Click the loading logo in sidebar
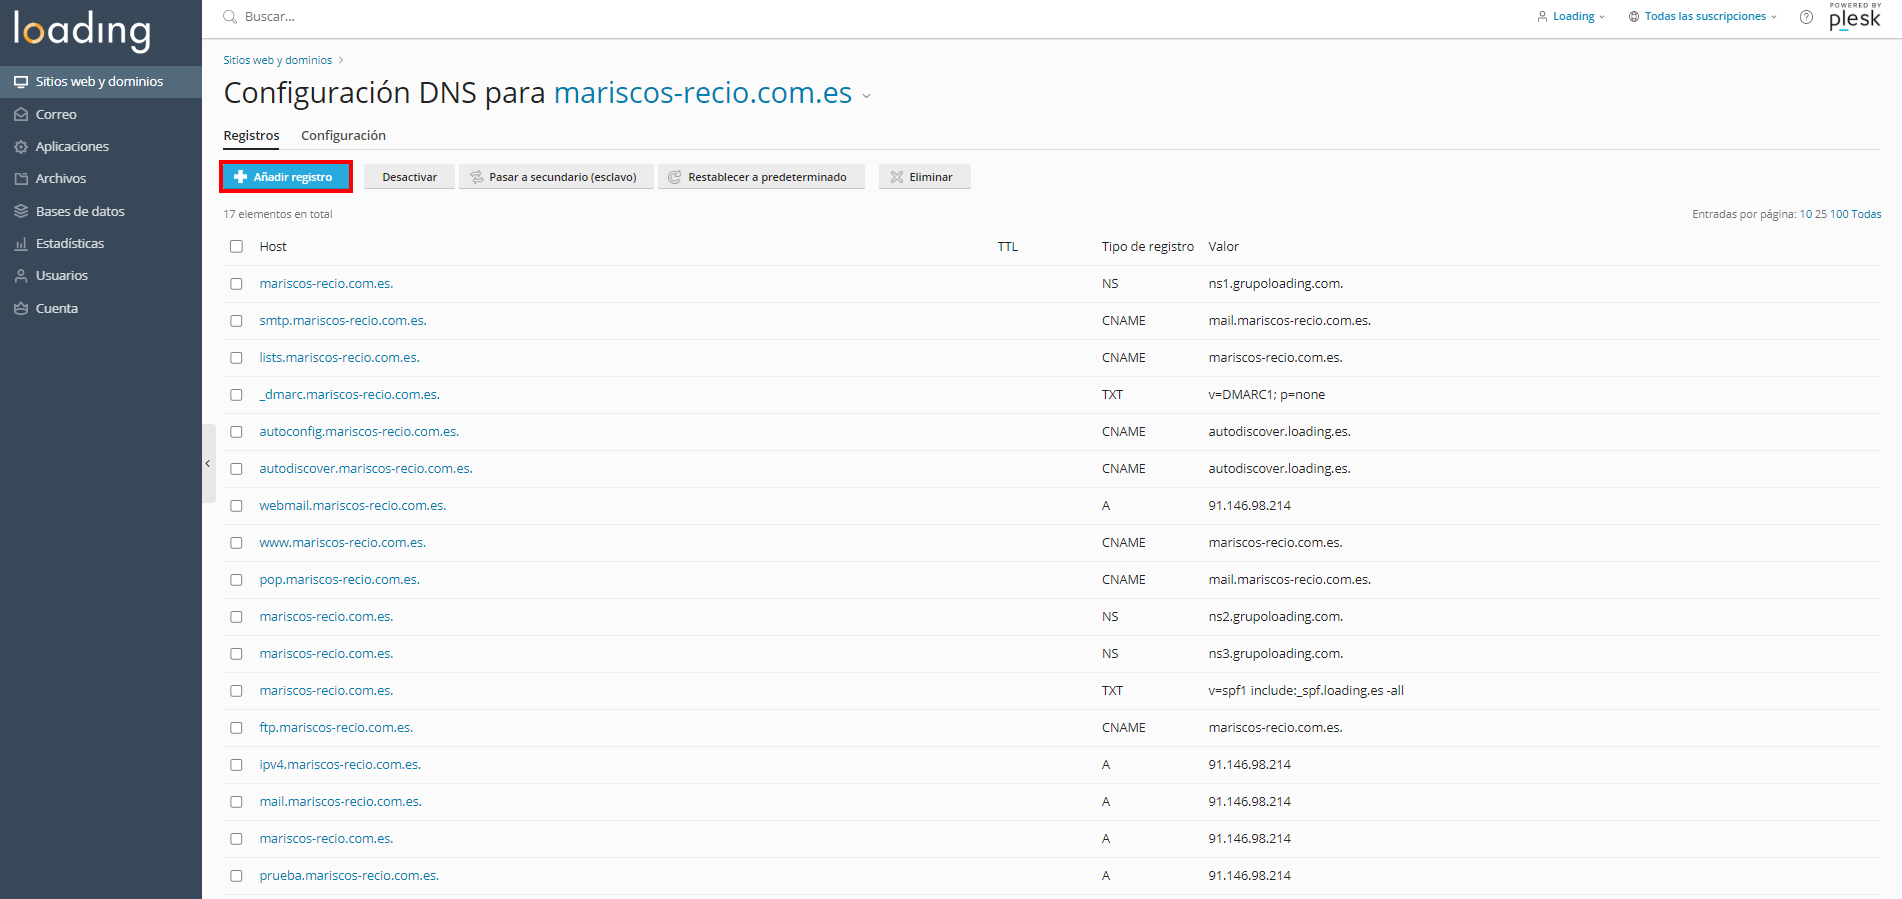 click(x=82, y=30)
